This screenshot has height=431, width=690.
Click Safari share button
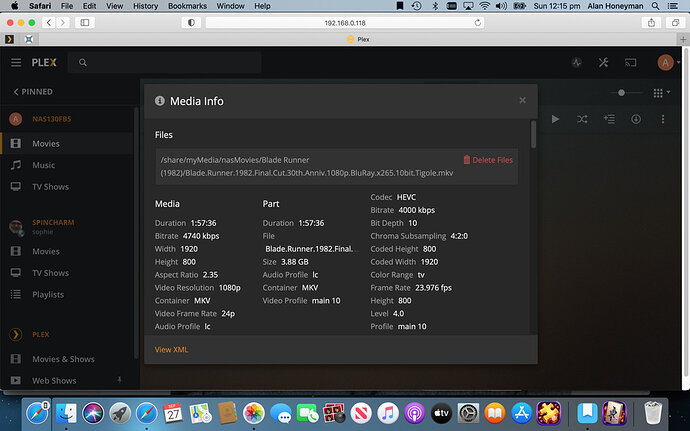[x=651, y=22]
